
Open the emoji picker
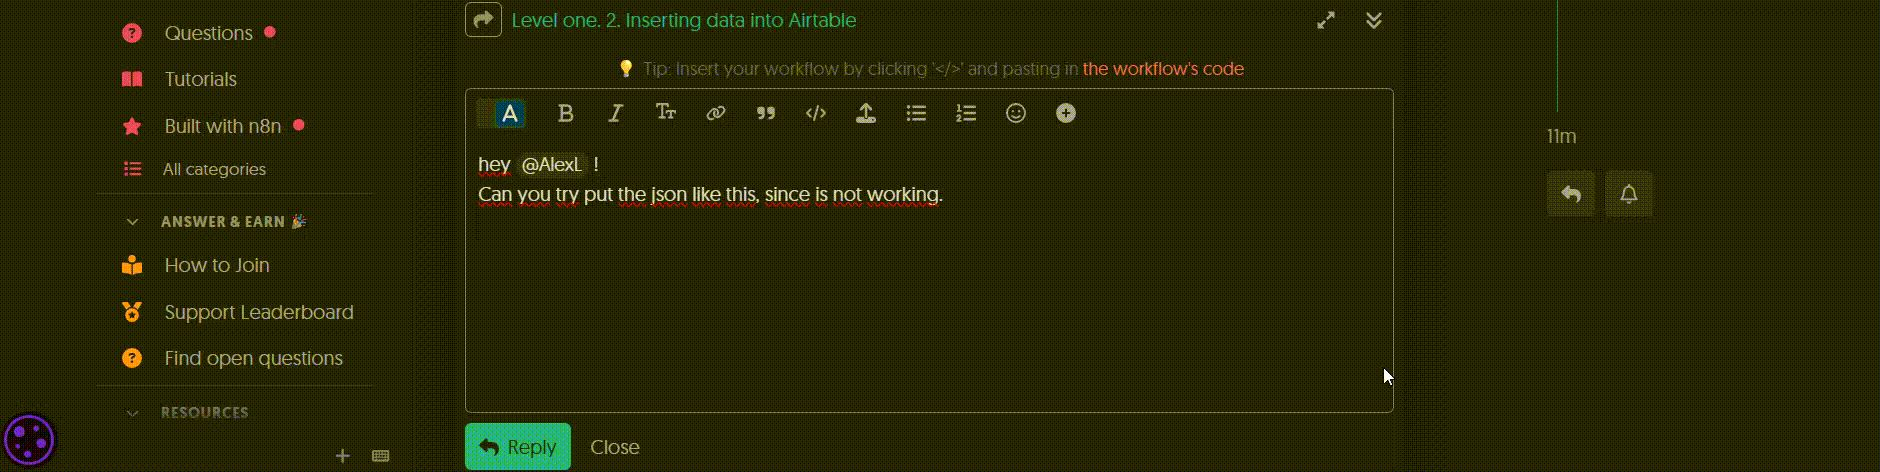click(x=1016, y=114)
